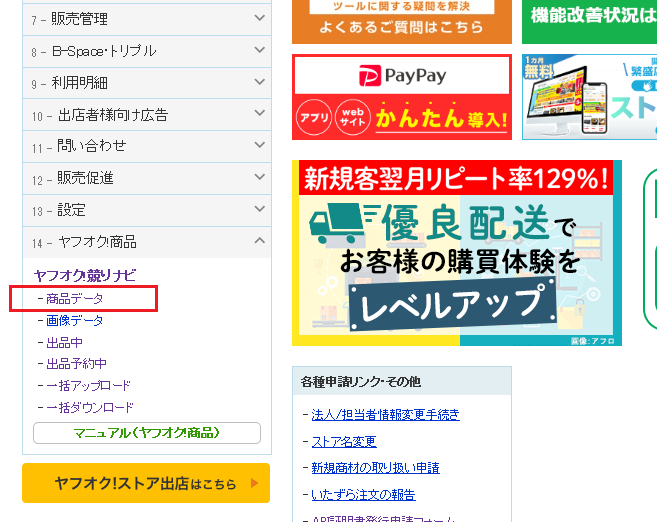Go to 出品予約中 listings
Image resolution: width=657 pixels, height=522 pixels.
coord(76,364)
